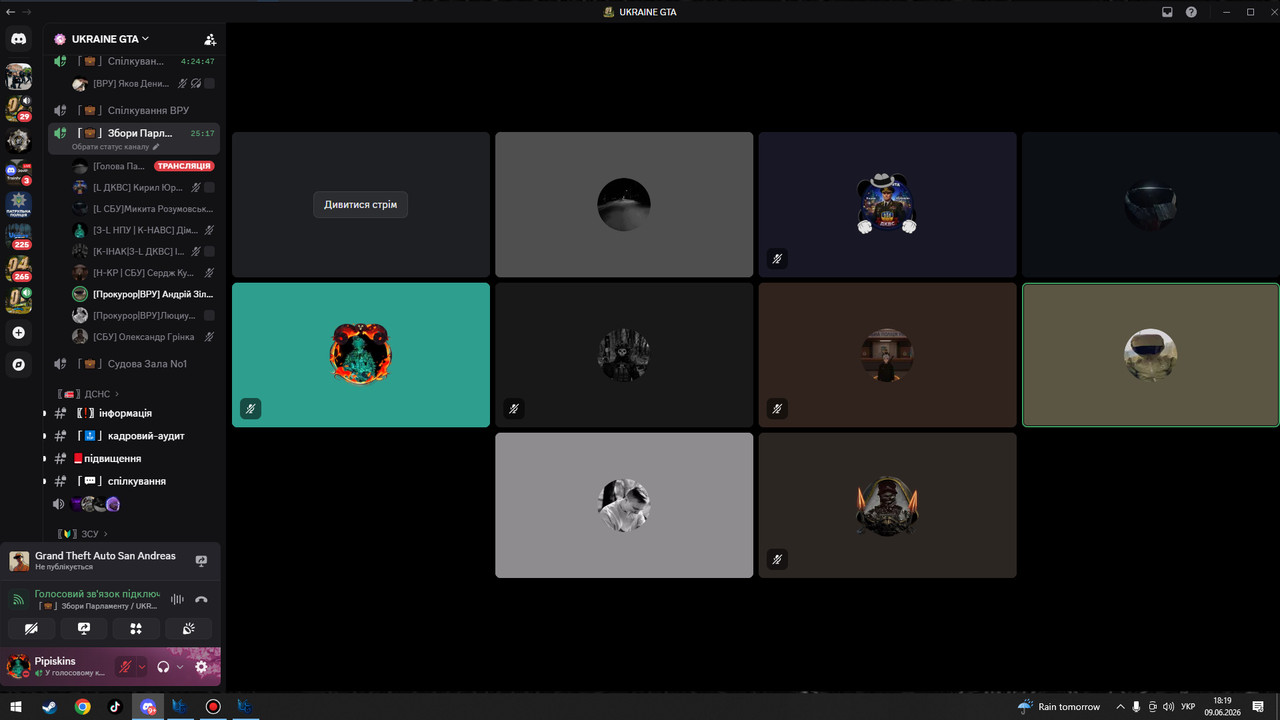The height and width of the screenshot is (720, 1280).
Task: Open the інформація text channel
Action: (134, 413)
